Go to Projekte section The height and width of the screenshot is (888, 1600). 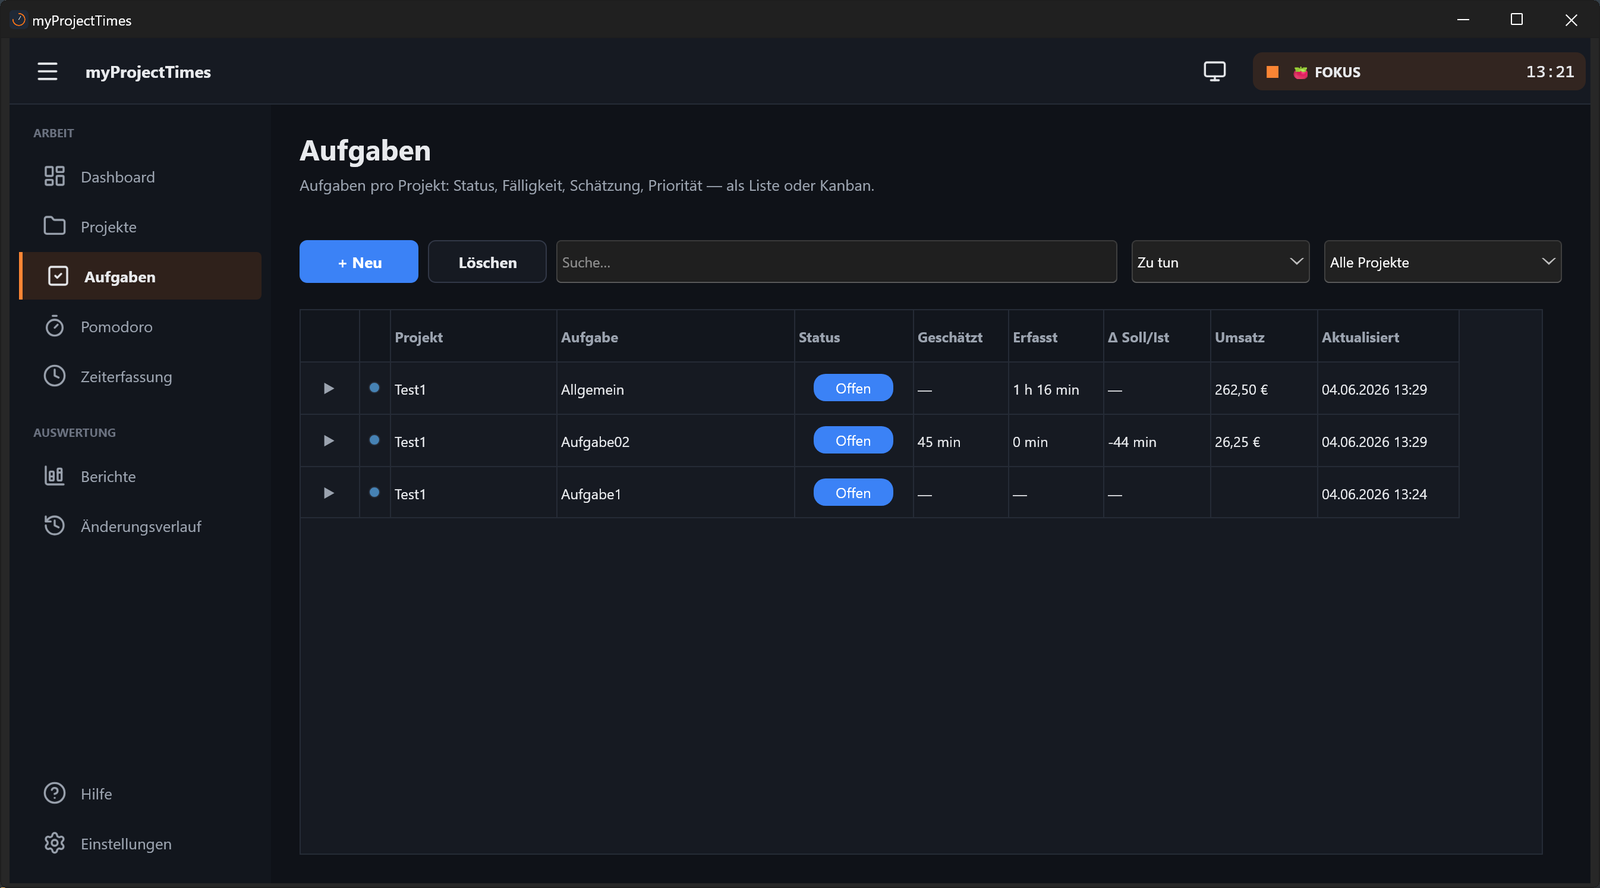pyautogui.click(x=140, y=227)
